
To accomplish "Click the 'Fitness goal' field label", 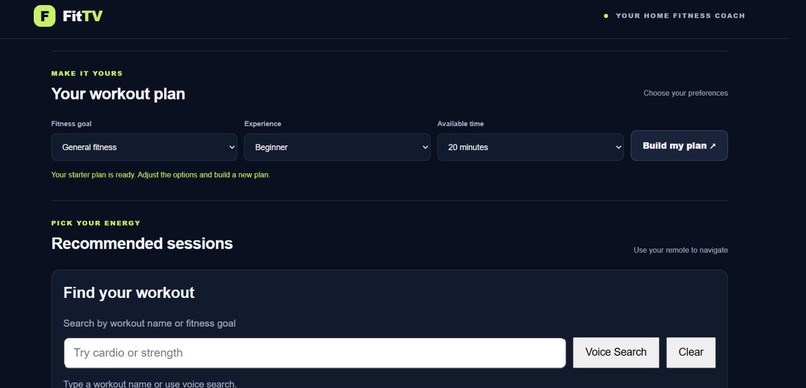I will click(x=71, y=124).
